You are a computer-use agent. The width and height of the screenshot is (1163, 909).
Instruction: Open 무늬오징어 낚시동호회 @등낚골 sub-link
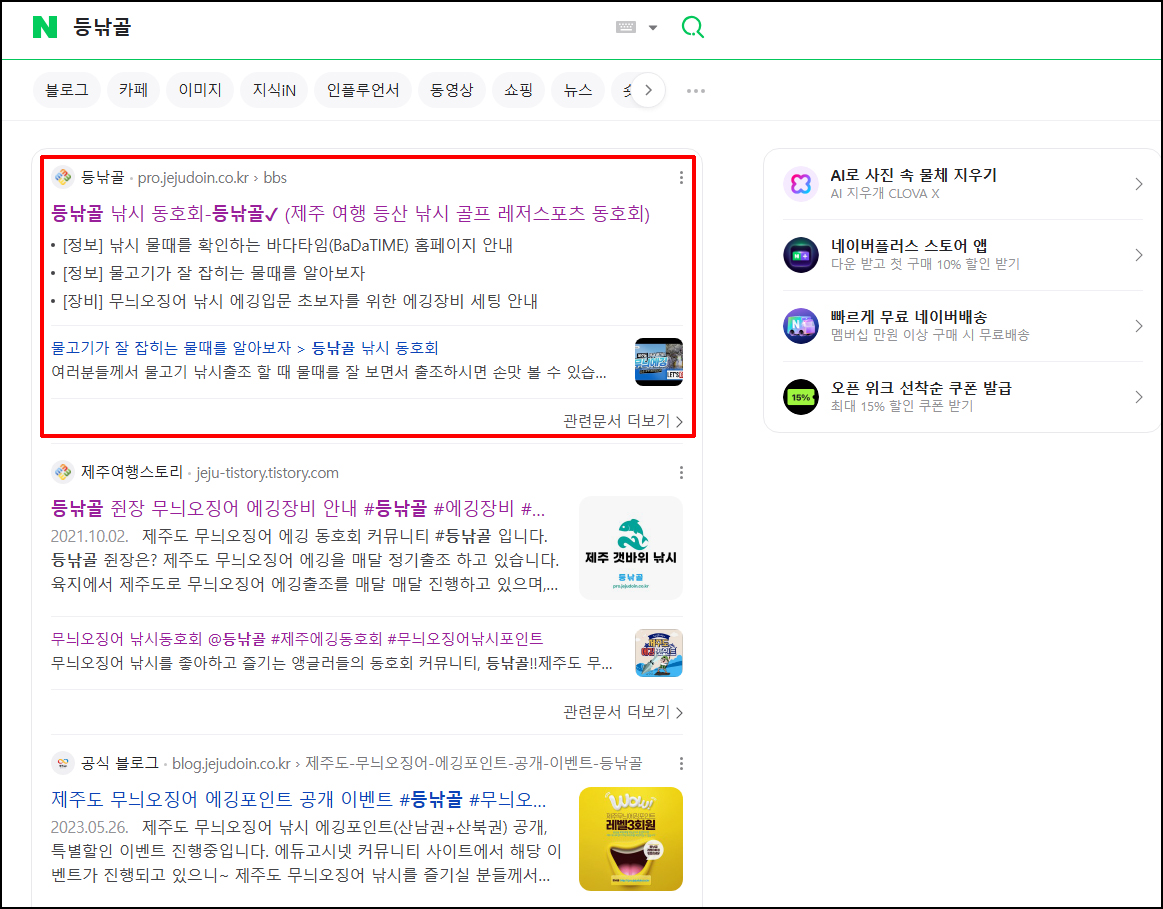[297, 638]
